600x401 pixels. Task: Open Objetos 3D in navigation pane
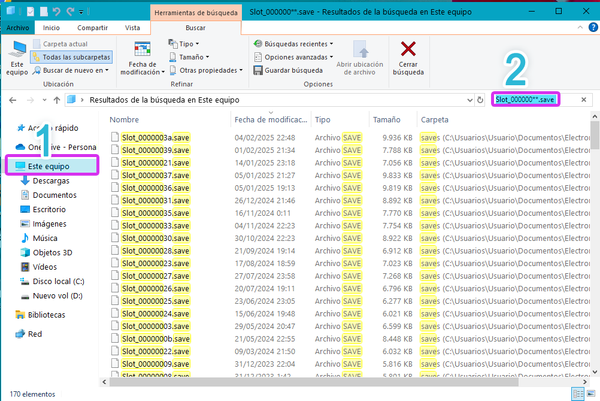pyautogui.click(x=46, y=253)
